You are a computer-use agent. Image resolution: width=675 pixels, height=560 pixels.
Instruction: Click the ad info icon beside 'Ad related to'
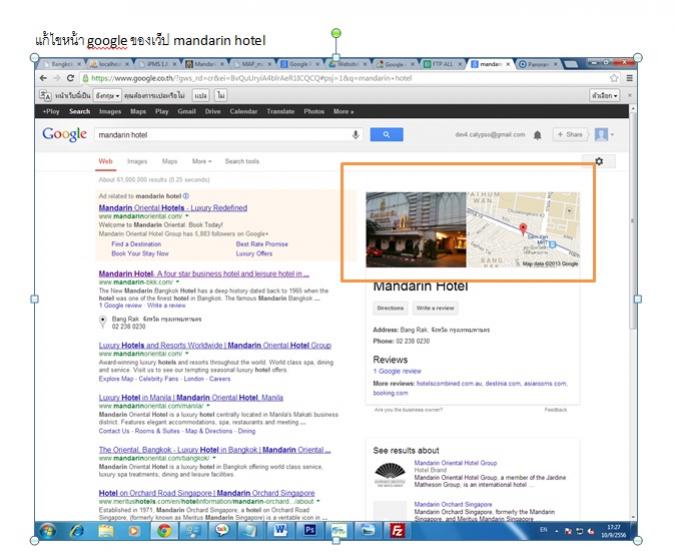click(x=186, y=196)
